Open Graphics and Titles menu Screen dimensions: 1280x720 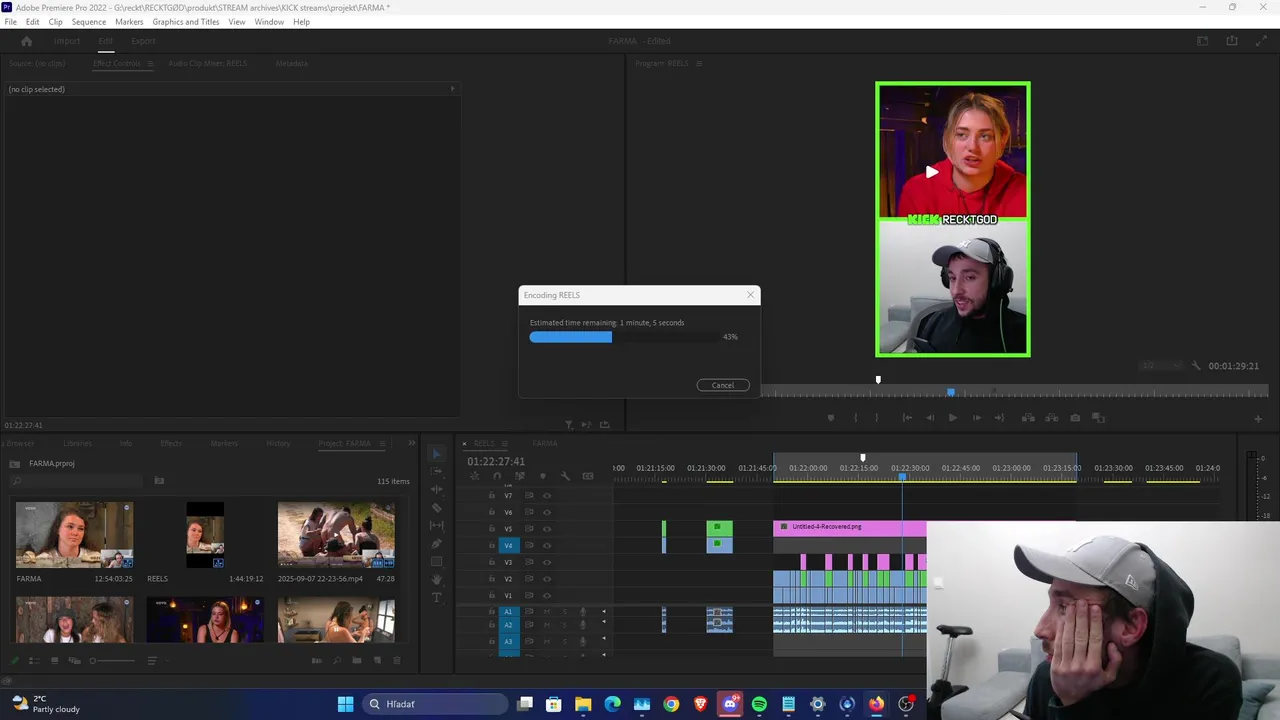186,22
